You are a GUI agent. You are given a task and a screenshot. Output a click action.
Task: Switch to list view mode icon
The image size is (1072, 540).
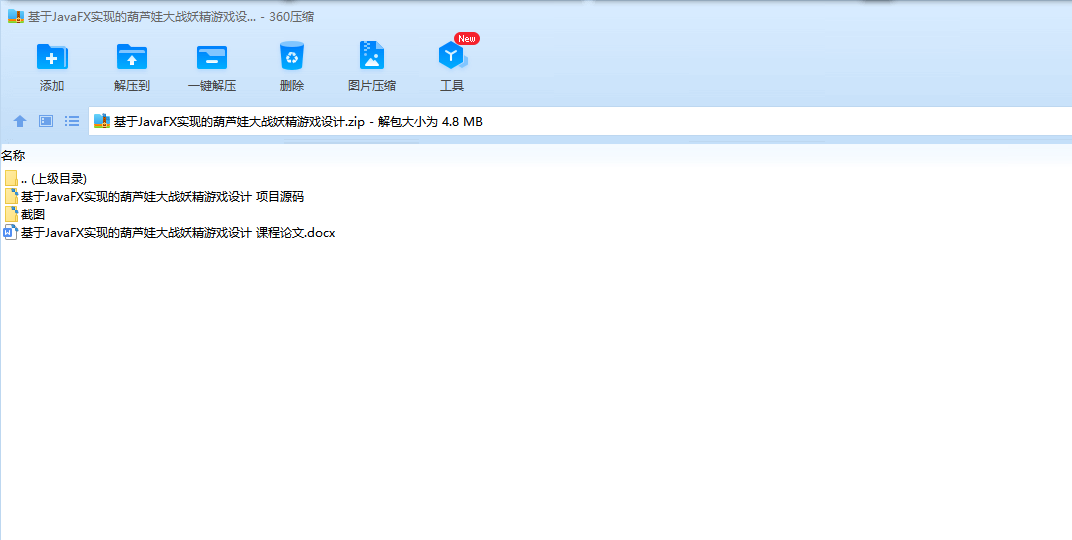point(72,121)
